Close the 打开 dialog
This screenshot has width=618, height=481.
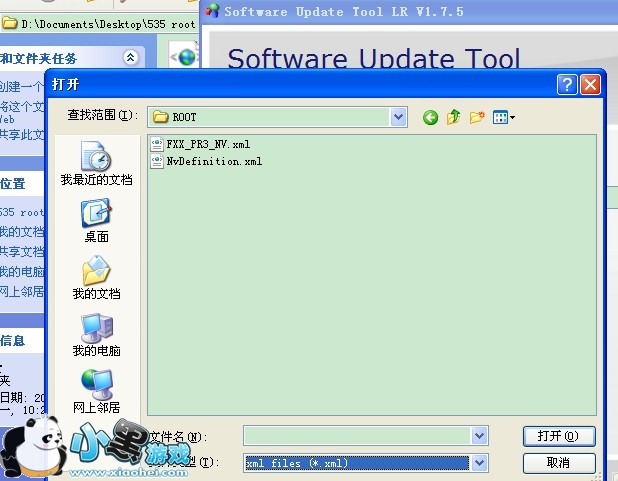[x=590, y=84]
